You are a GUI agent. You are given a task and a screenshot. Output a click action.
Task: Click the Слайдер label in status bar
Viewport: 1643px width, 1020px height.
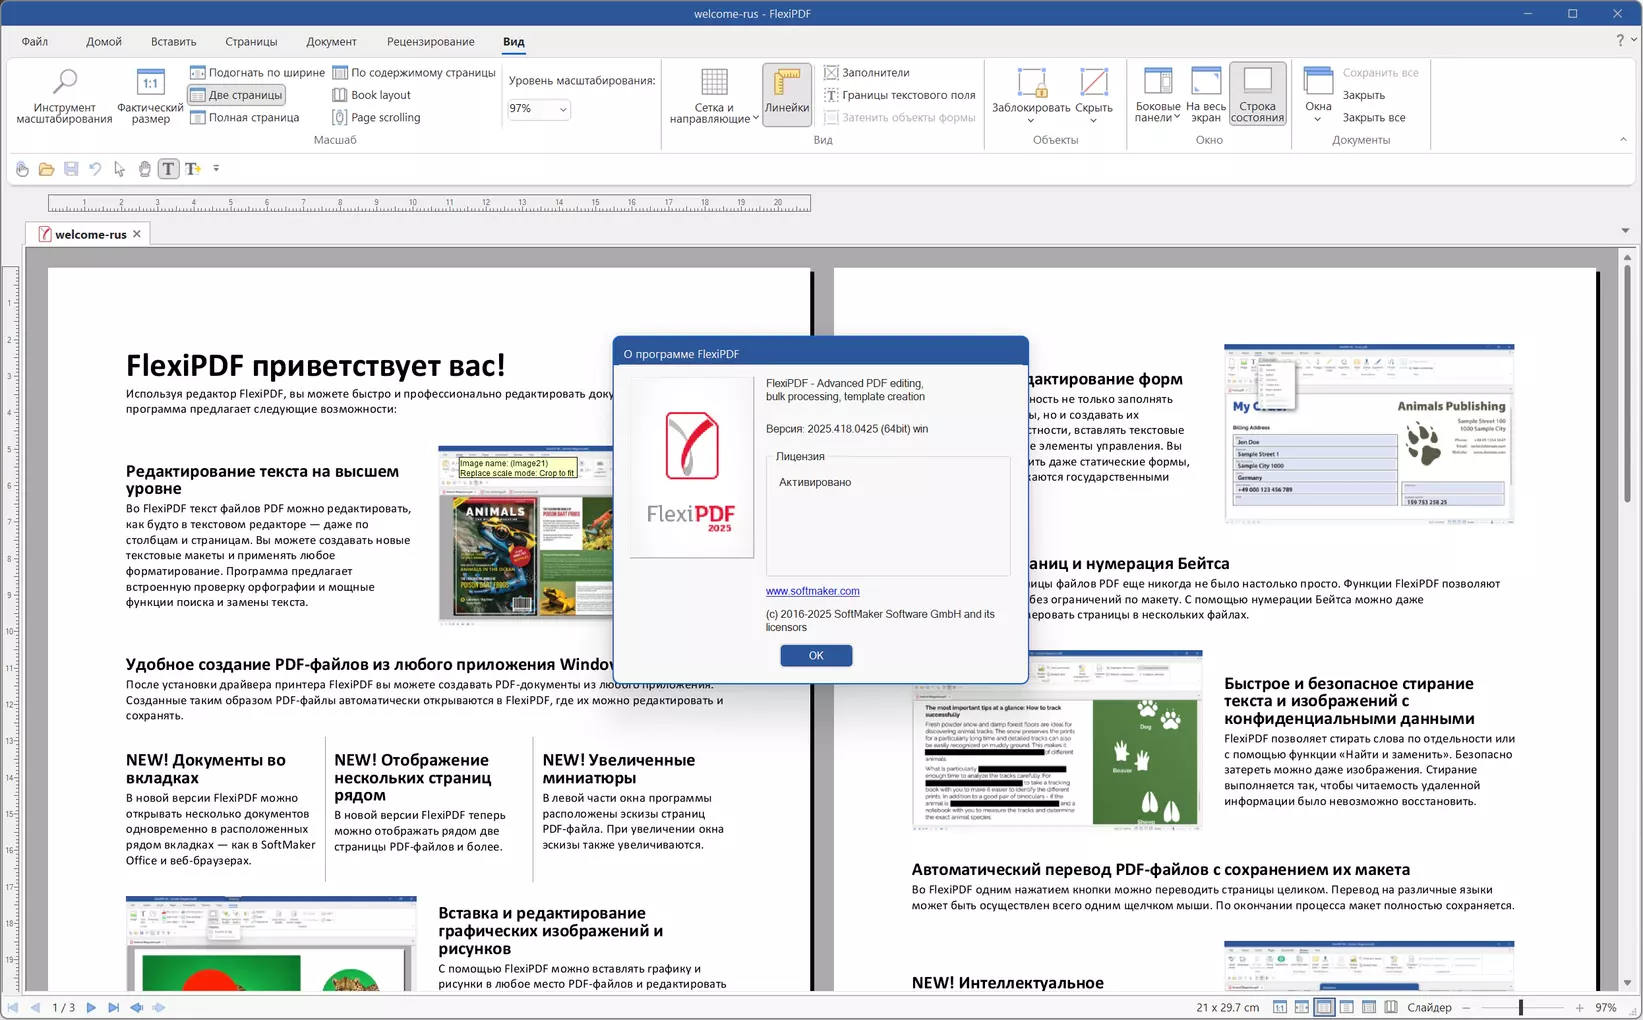1429,1008
